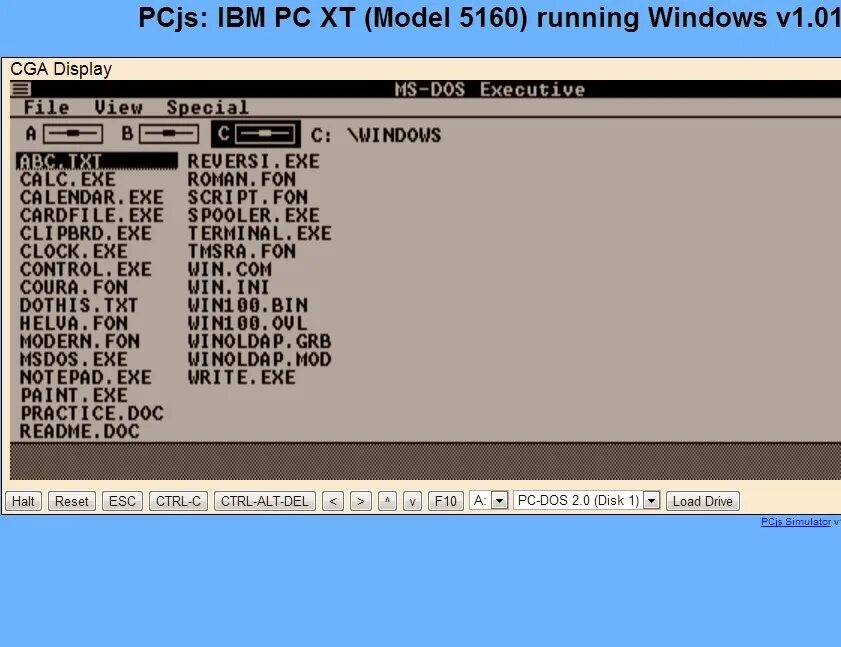Open the View menu
The width and height of the screenshot is (841, 647).
[x=119, y=107]
